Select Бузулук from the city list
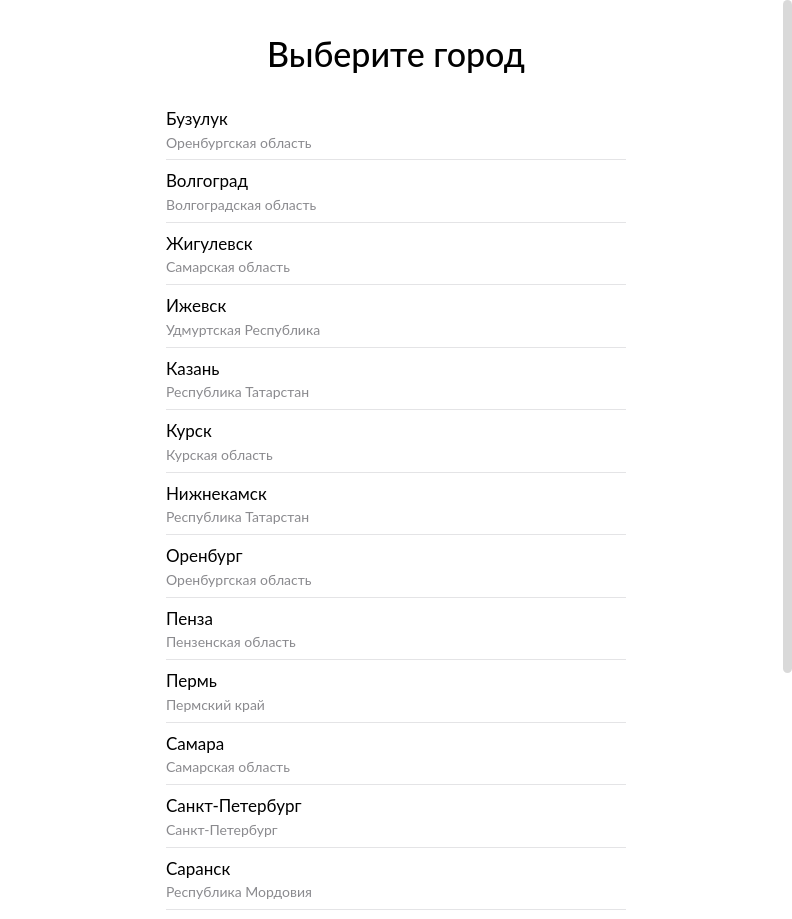 pos(197,119)
